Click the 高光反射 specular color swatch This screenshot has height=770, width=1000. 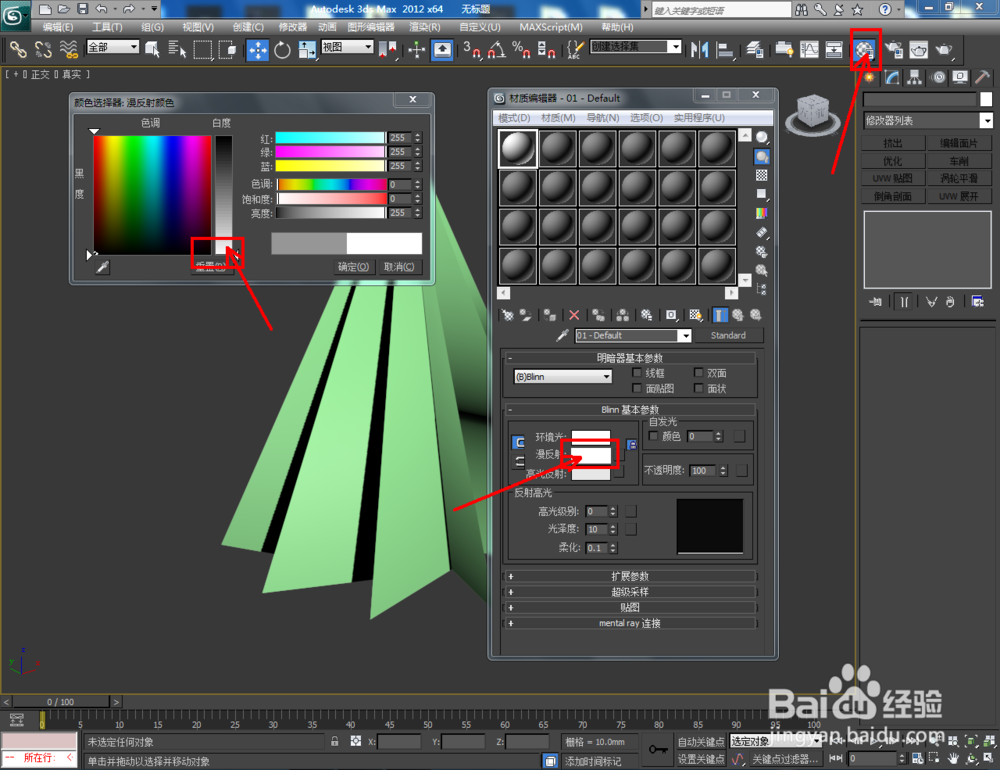(591, 473)
